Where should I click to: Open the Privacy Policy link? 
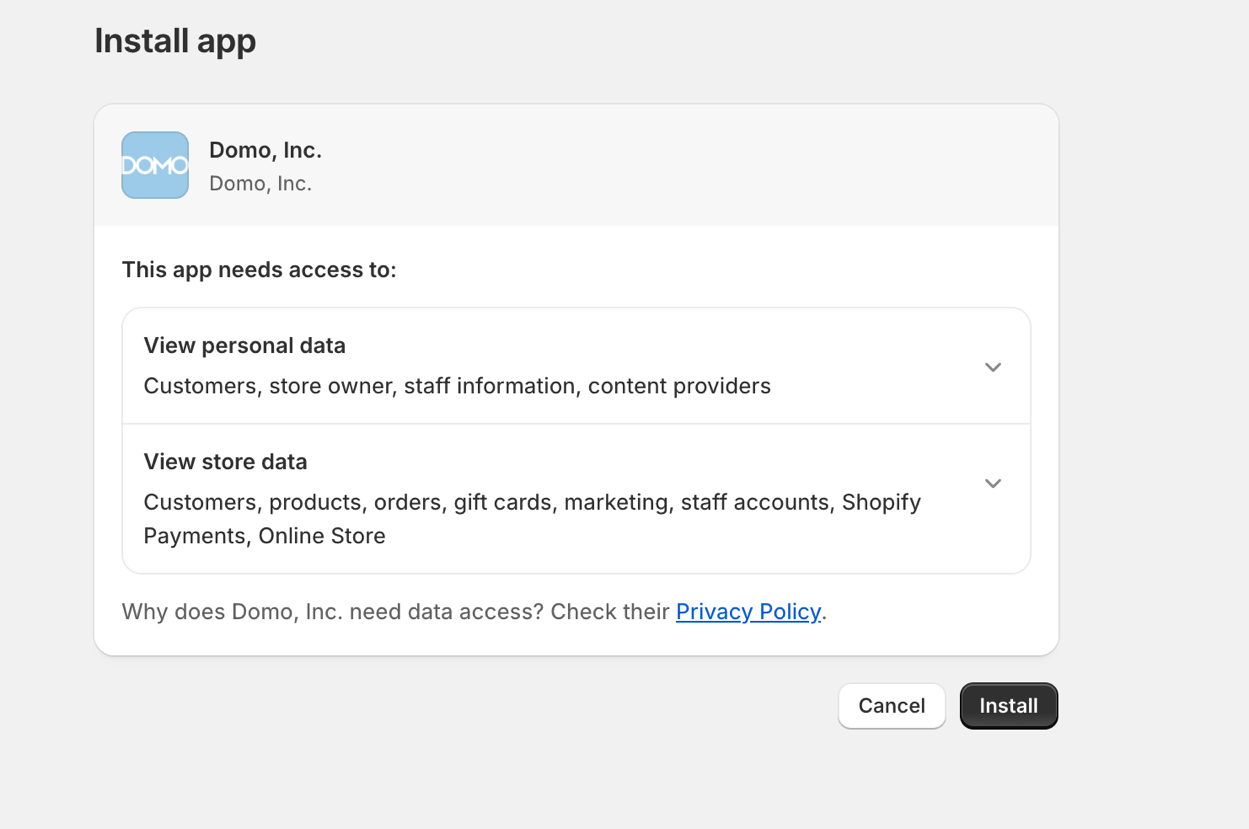point(748,611)
